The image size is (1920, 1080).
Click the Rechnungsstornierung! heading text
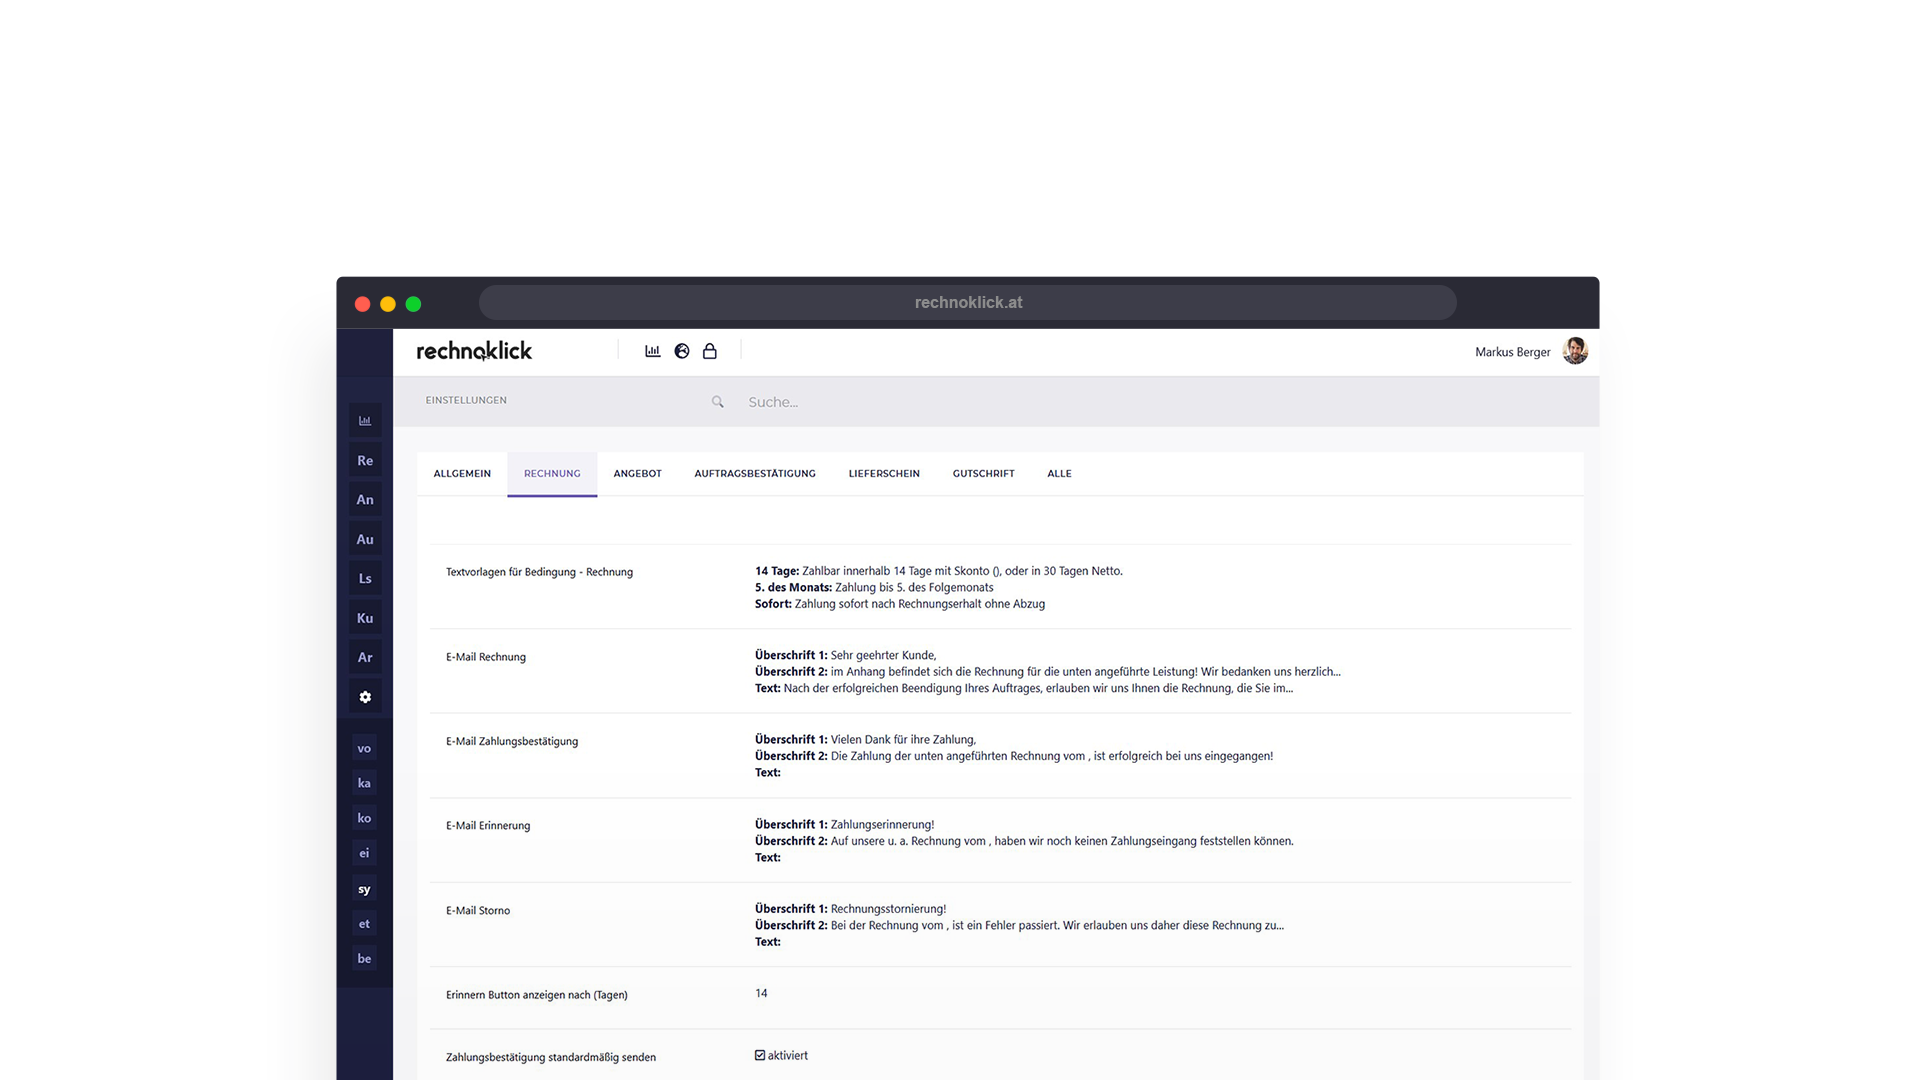[x=888, y=909]
